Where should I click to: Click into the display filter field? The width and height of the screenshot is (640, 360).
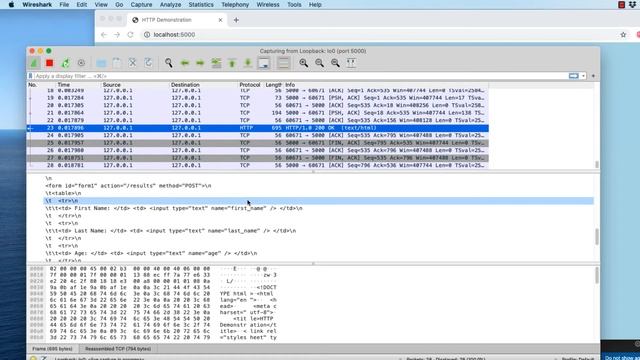pos(300,76)
